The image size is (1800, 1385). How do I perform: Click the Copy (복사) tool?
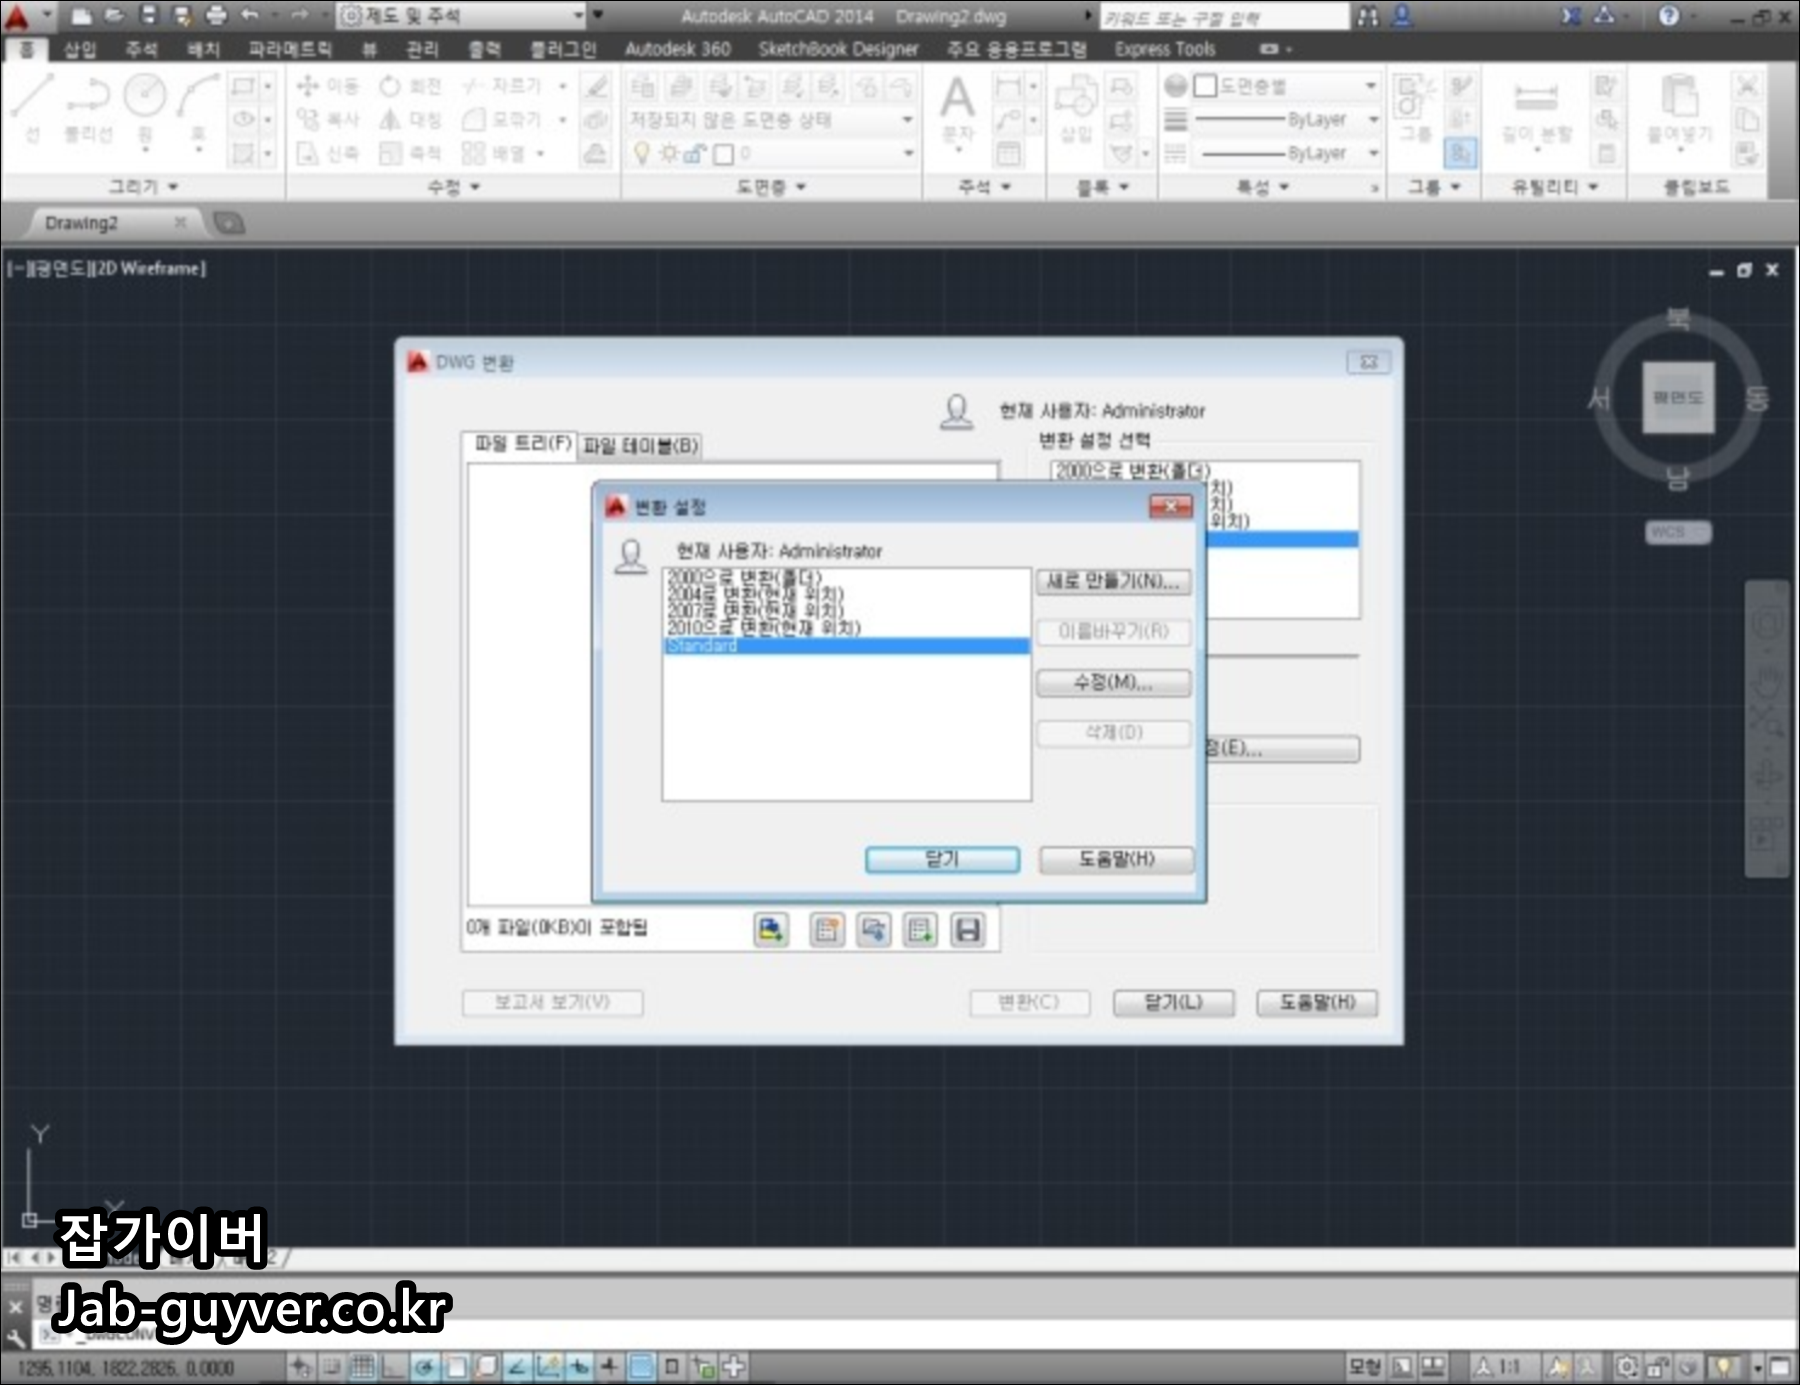tap(328, 120)
